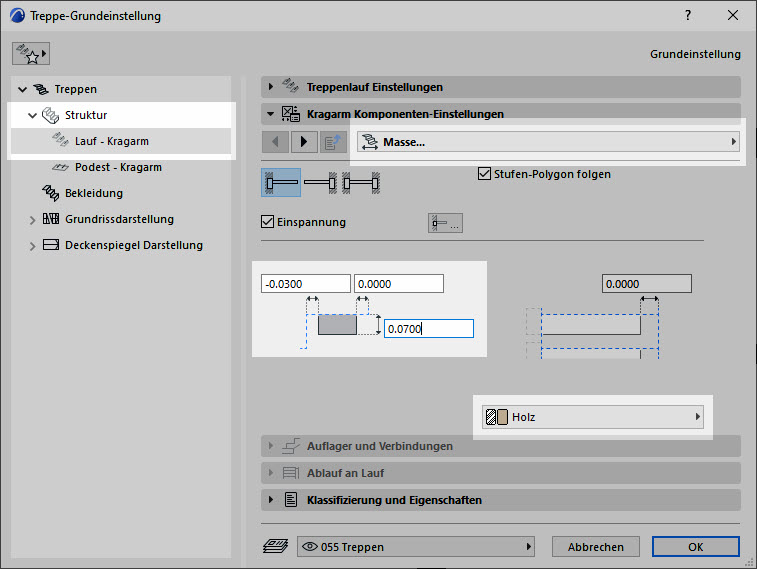This screenshot has height=569, width=757.
Task: Click the favorites star icon button
Action: [31, 54]
